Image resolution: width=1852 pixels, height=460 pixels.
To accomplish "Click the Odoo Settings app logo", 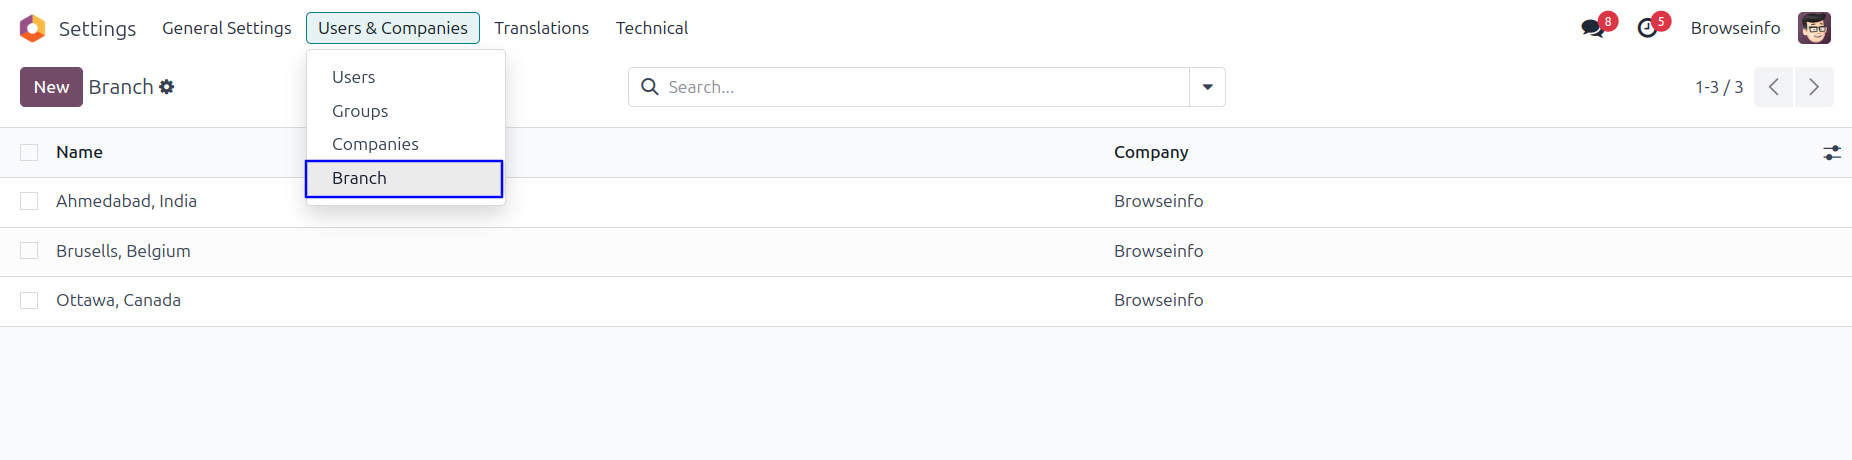I will (x=32, y=28).
